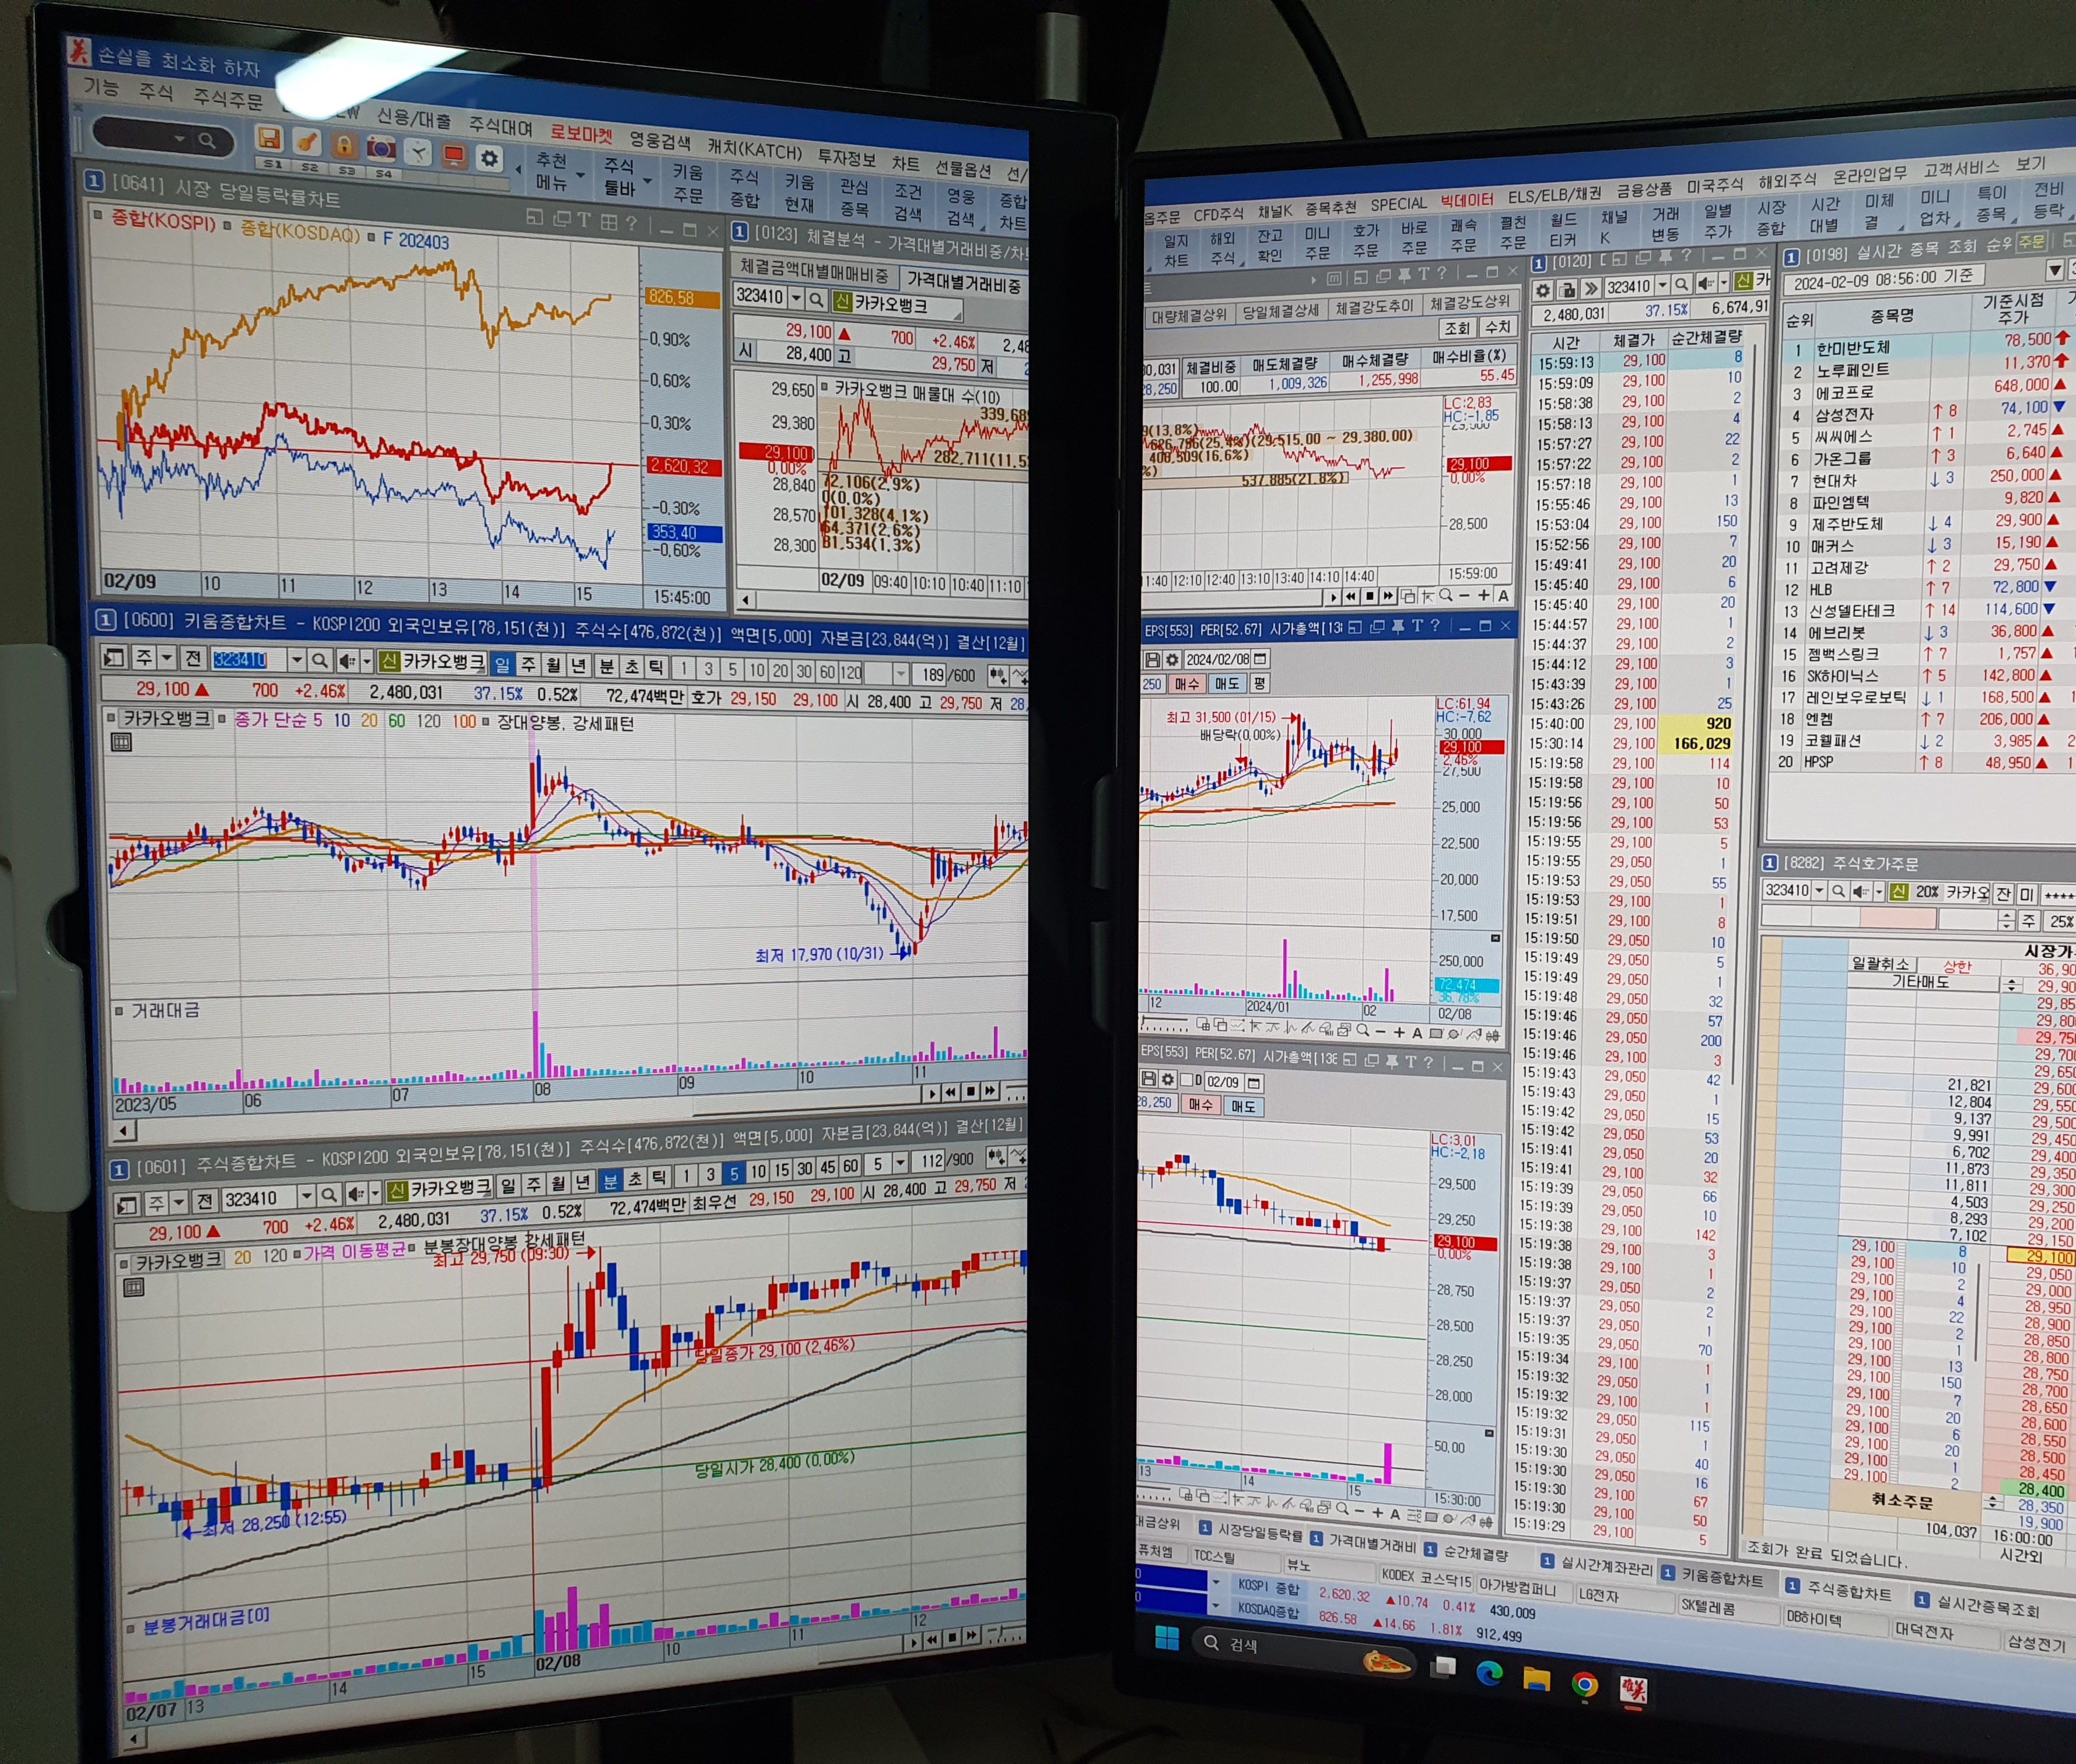Click the red monitor icon in top toolbar

point(454,155)
